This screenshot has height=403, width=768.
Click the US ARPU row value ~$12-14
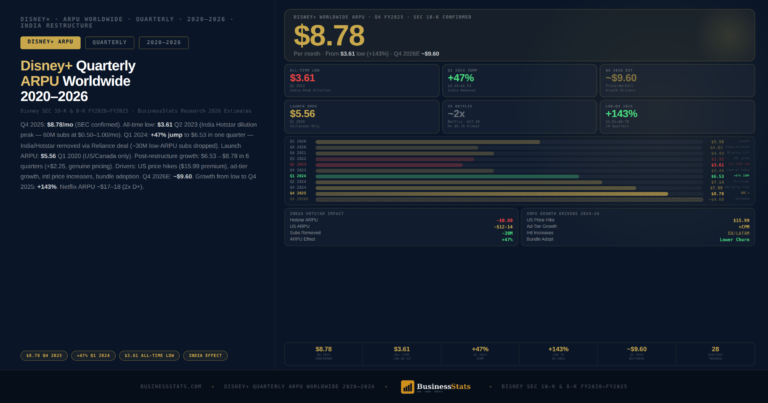point(503,227)
